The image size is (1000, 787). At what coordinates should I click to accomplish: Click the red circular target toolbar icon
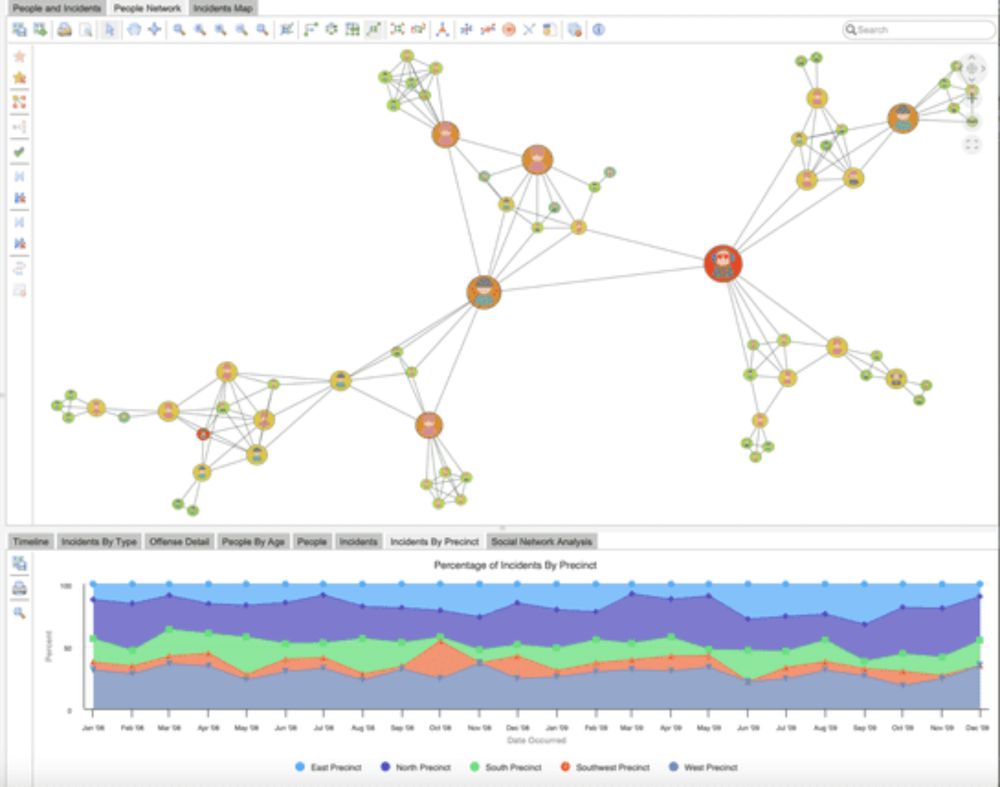(508, 29)
